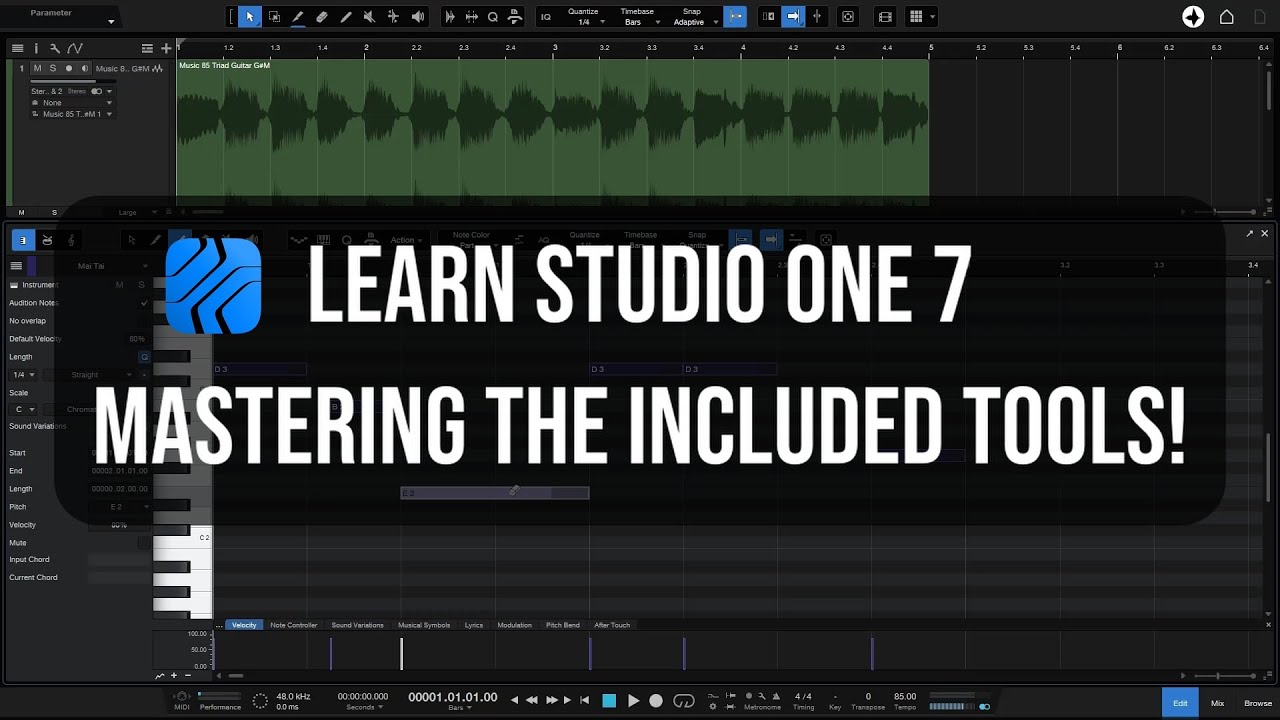The height and width of the screenshot is (720, 1280).
Task: Open the 1/4 length dropdown in the editor
Action: click(x=23, y=375)
